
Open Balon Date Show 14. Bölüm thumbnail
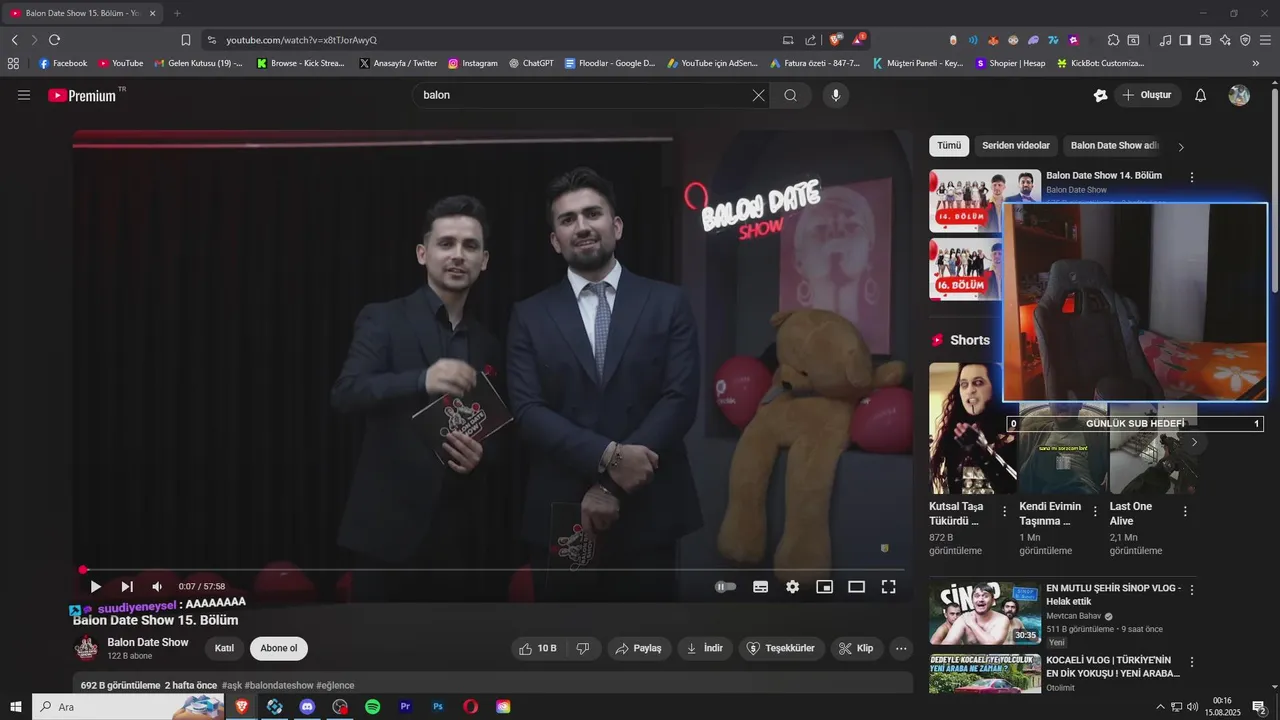tap(985, 200)
